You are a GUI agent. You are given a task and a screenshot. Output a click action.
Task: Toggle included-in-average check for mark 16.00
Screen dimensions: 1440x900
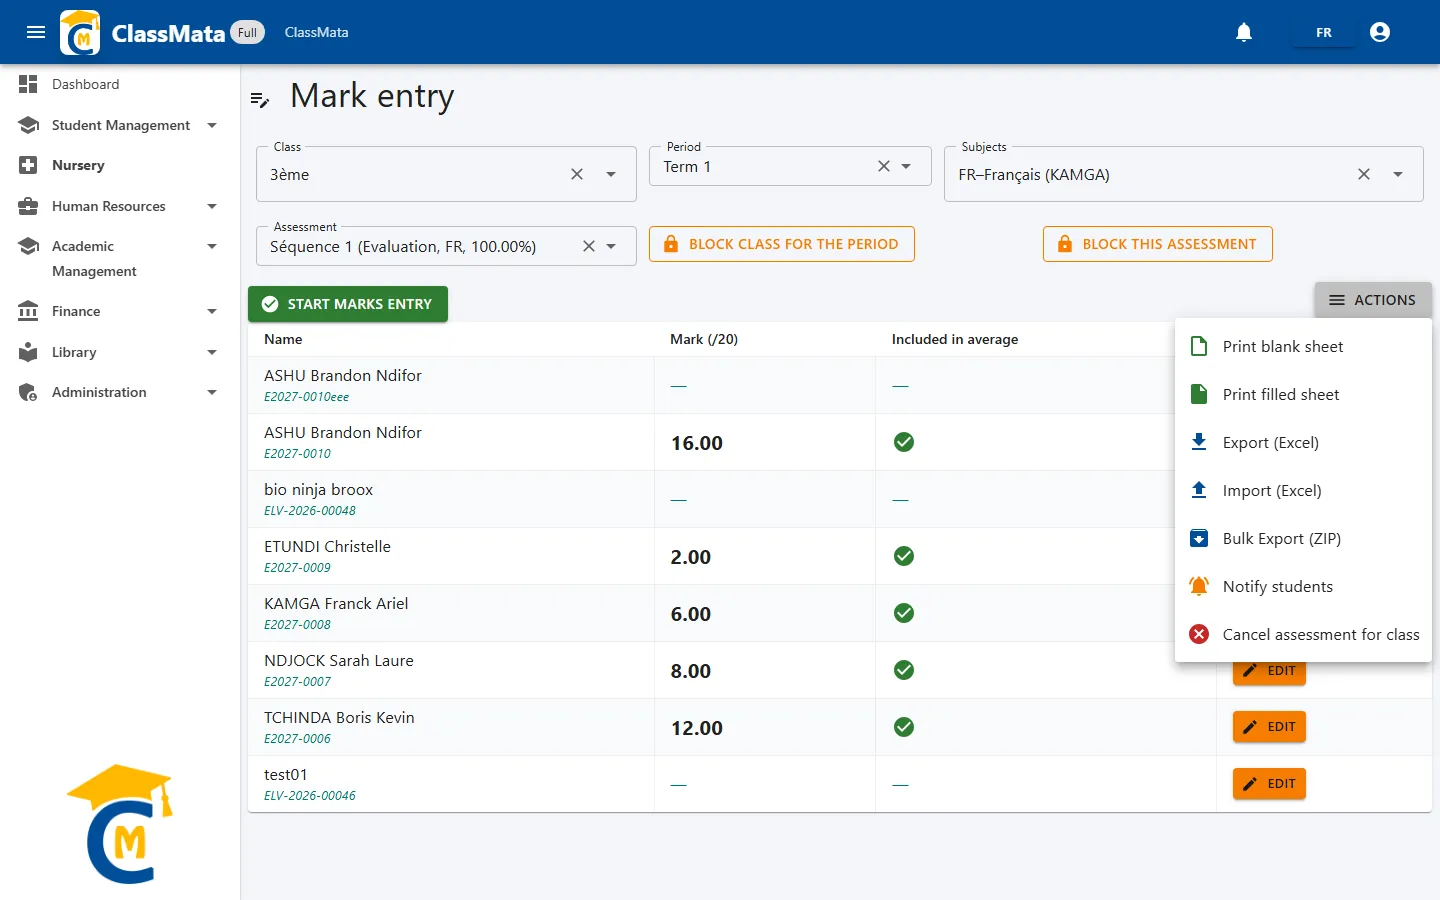904,442
